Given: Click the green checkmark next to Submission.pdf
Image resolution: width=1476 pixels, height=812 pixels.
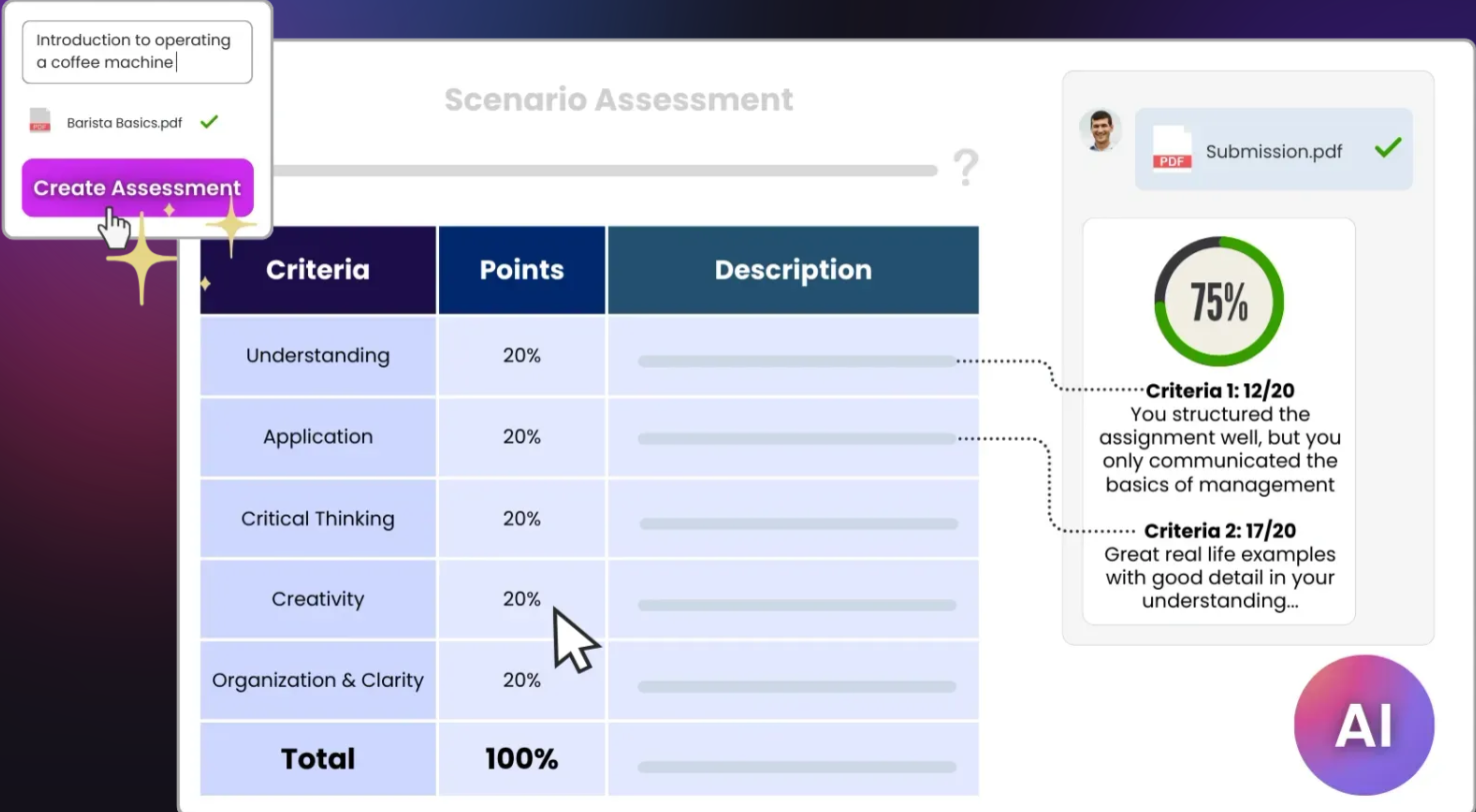Looking at the screenshot, I should click(1387, 149).
